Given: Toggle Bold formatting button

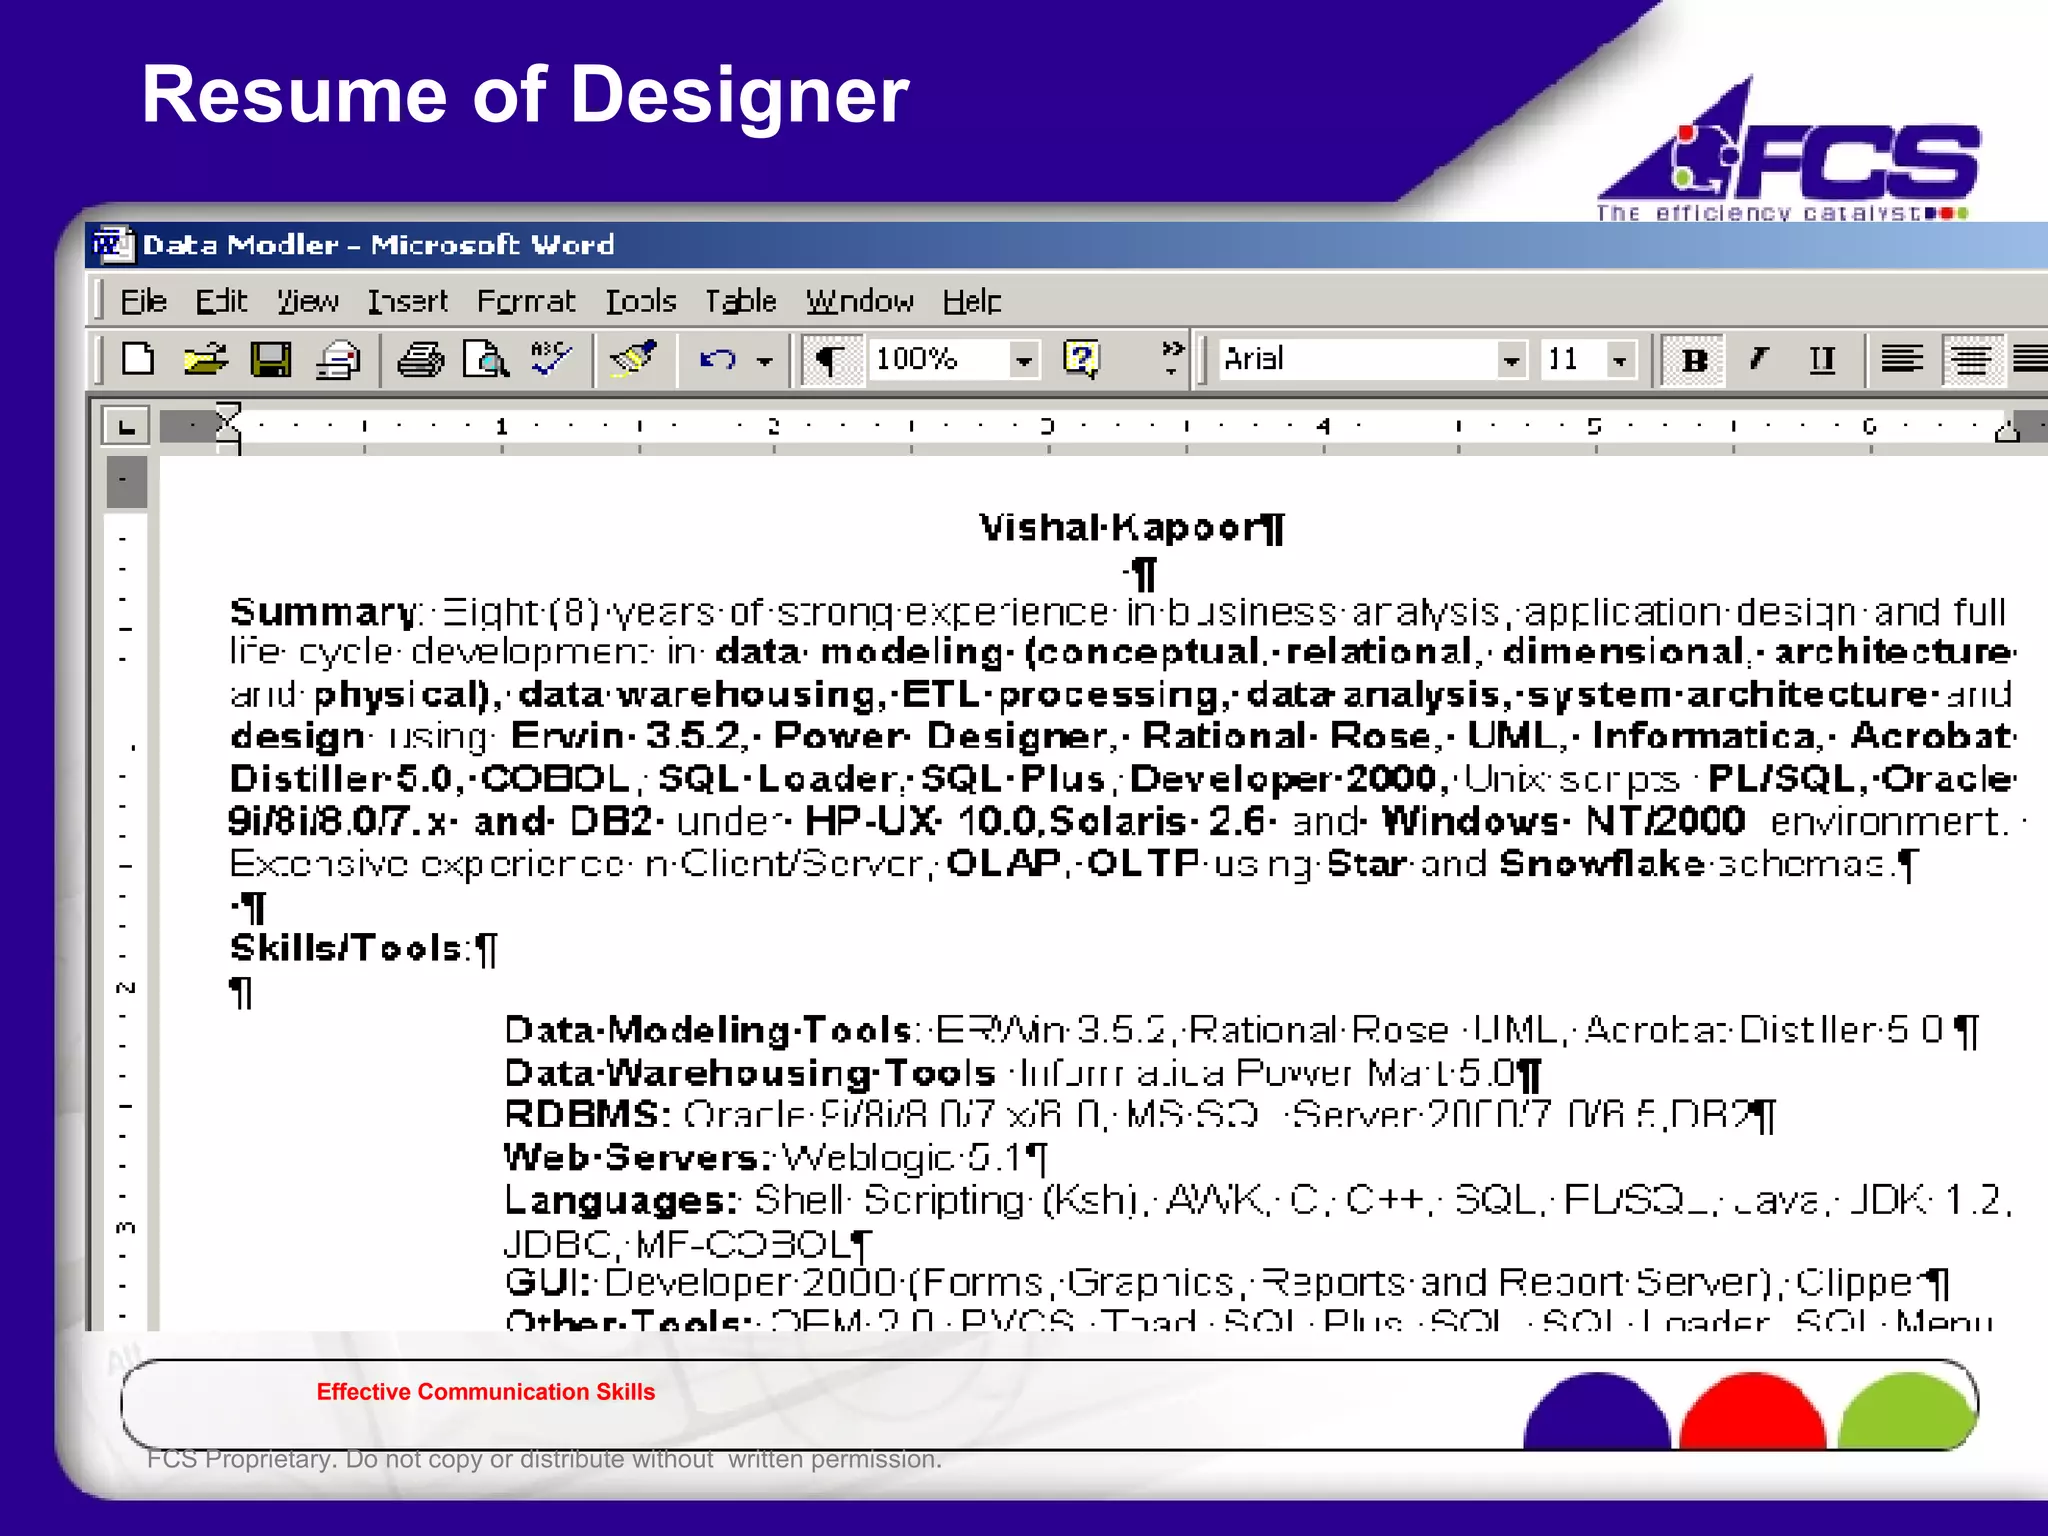Looking at the screenshot, I should point(1694,359).
